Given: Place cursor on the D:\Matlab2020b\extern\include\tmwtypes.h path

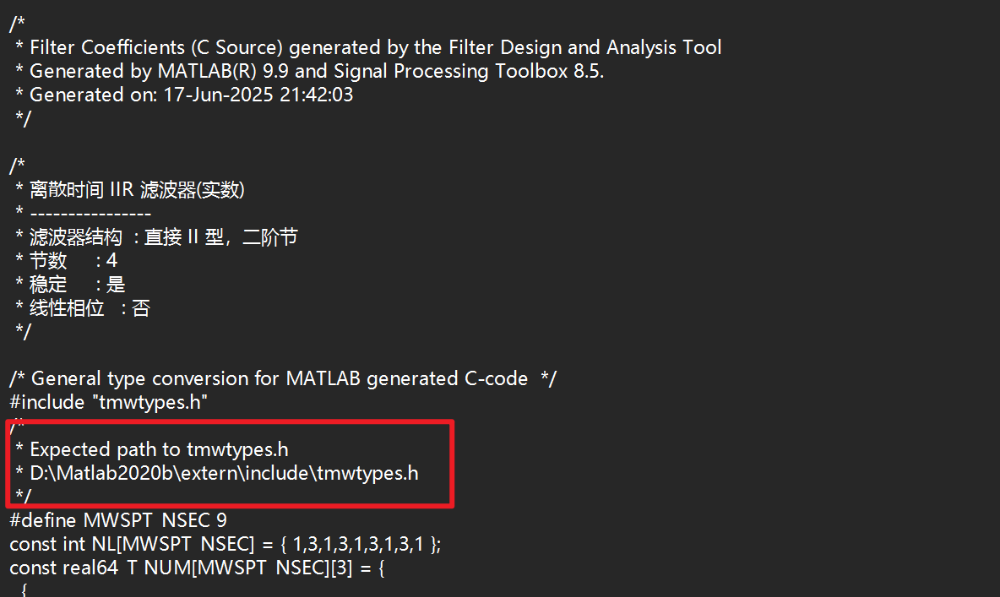Looking at the screenshot, I should (x=224, y=473).
